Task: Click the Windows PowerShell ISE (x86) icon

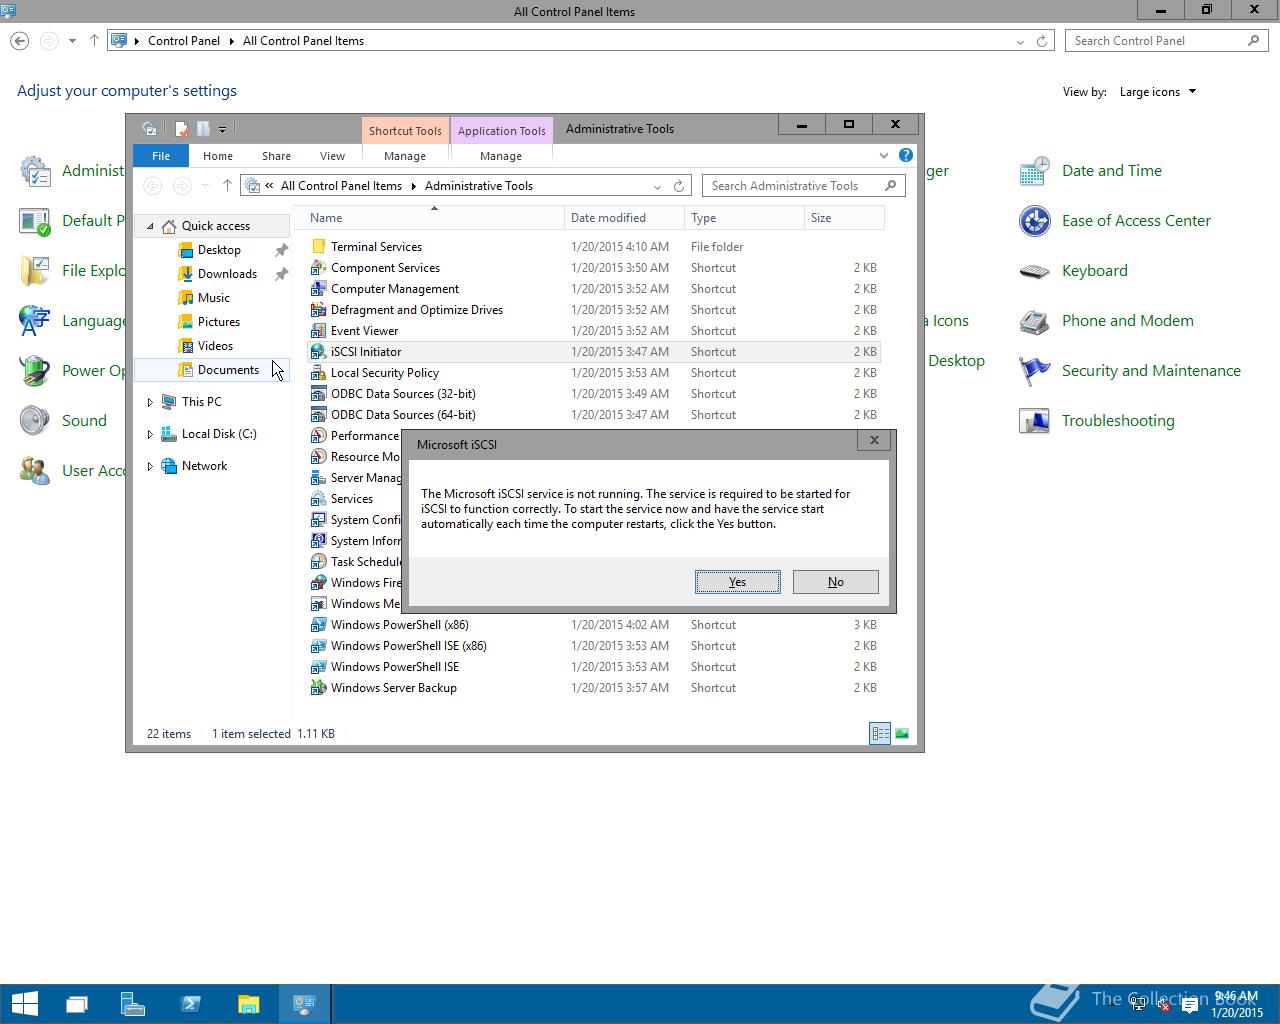Action: [318, 645]
